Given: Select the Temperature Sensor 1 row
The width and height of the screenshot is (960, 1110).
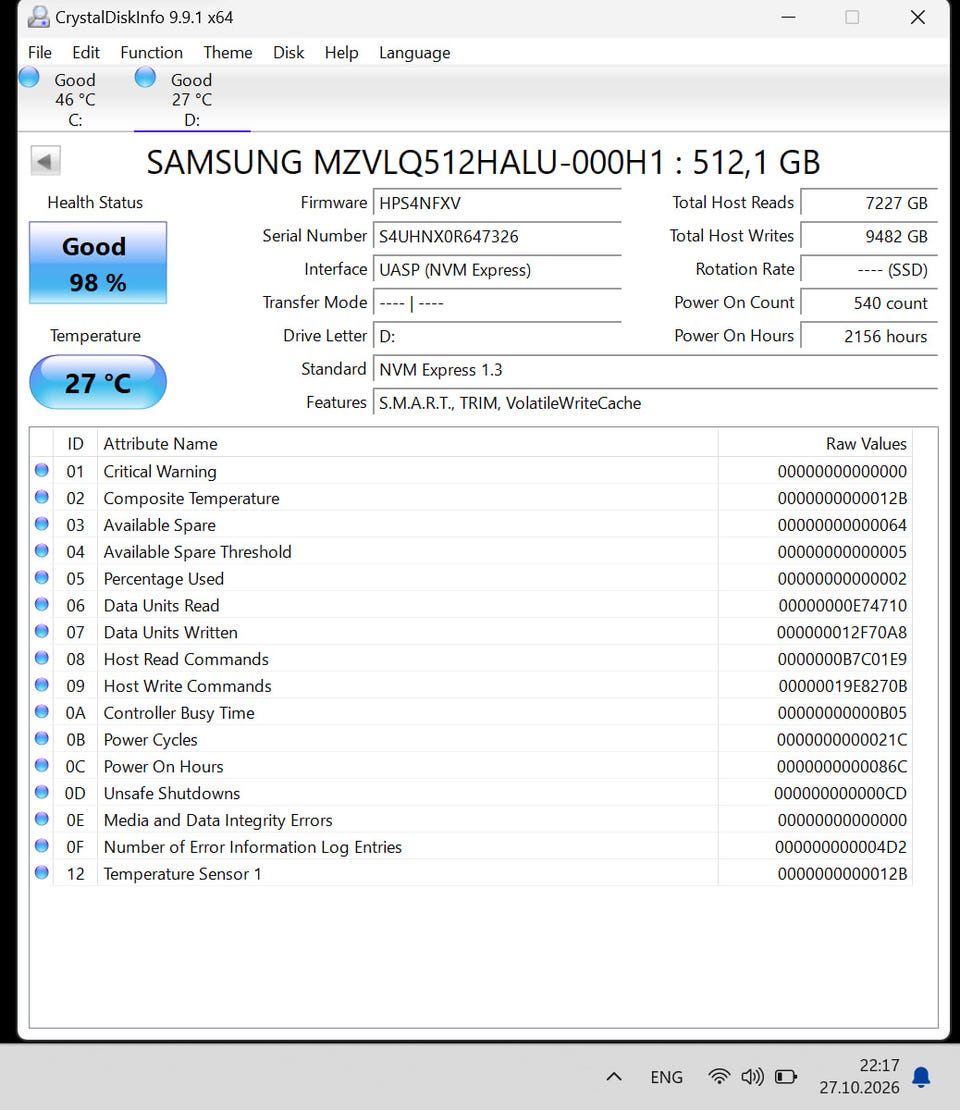Looking at the screenshot, I should (471, 874).
